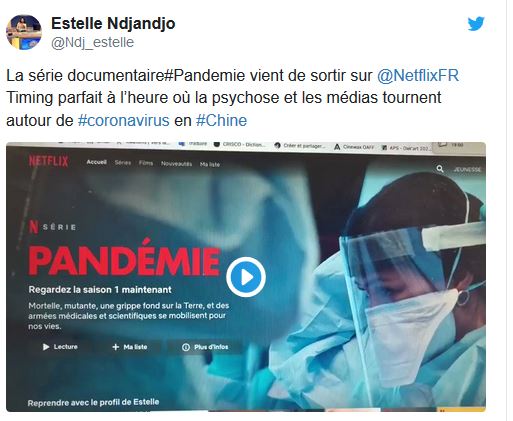Click the Lecture play triangle icon
Image resolution: width=513 pixels, height=421 pixels.
pyautogui.click(x=46, y=347)
